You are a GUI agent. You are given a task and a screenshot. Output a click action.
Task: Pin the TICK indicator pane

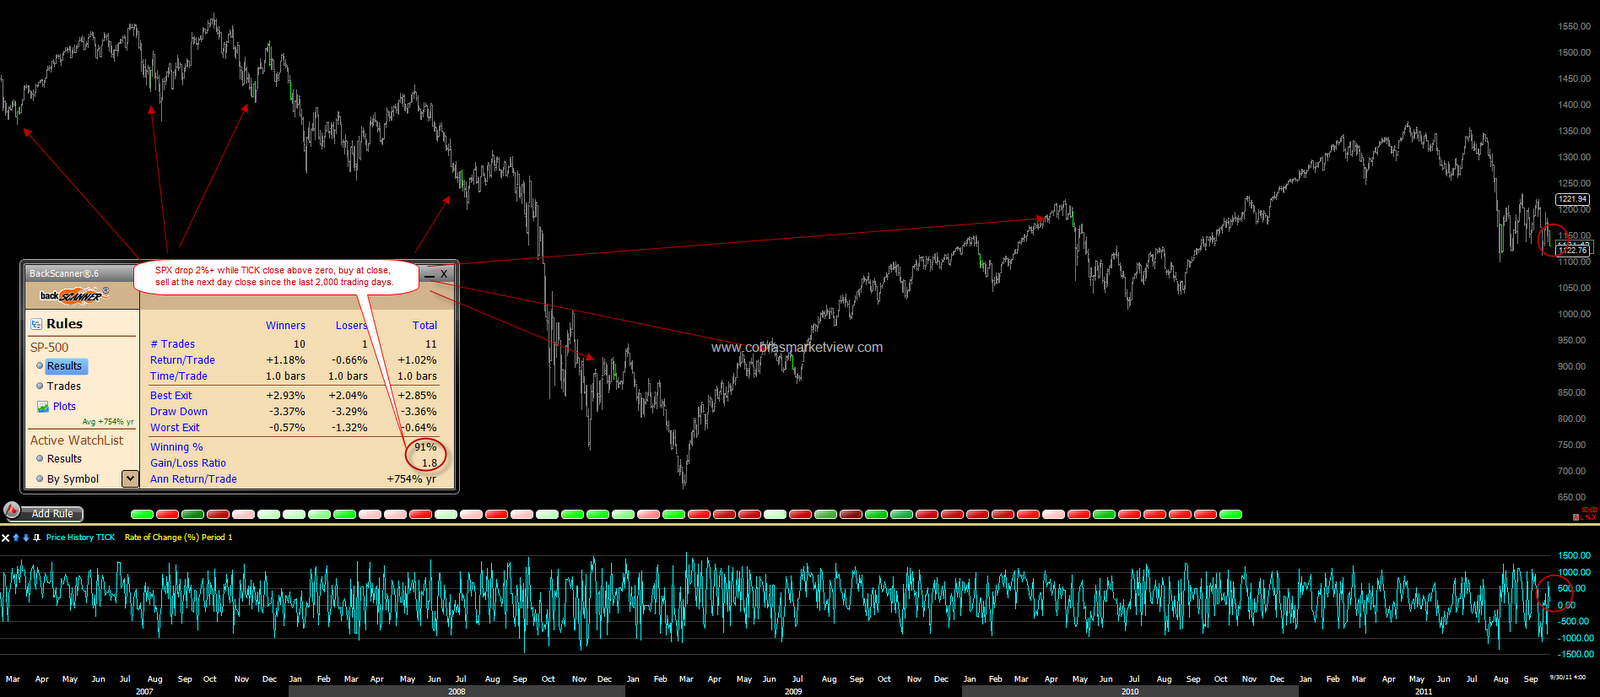point(37,538)
